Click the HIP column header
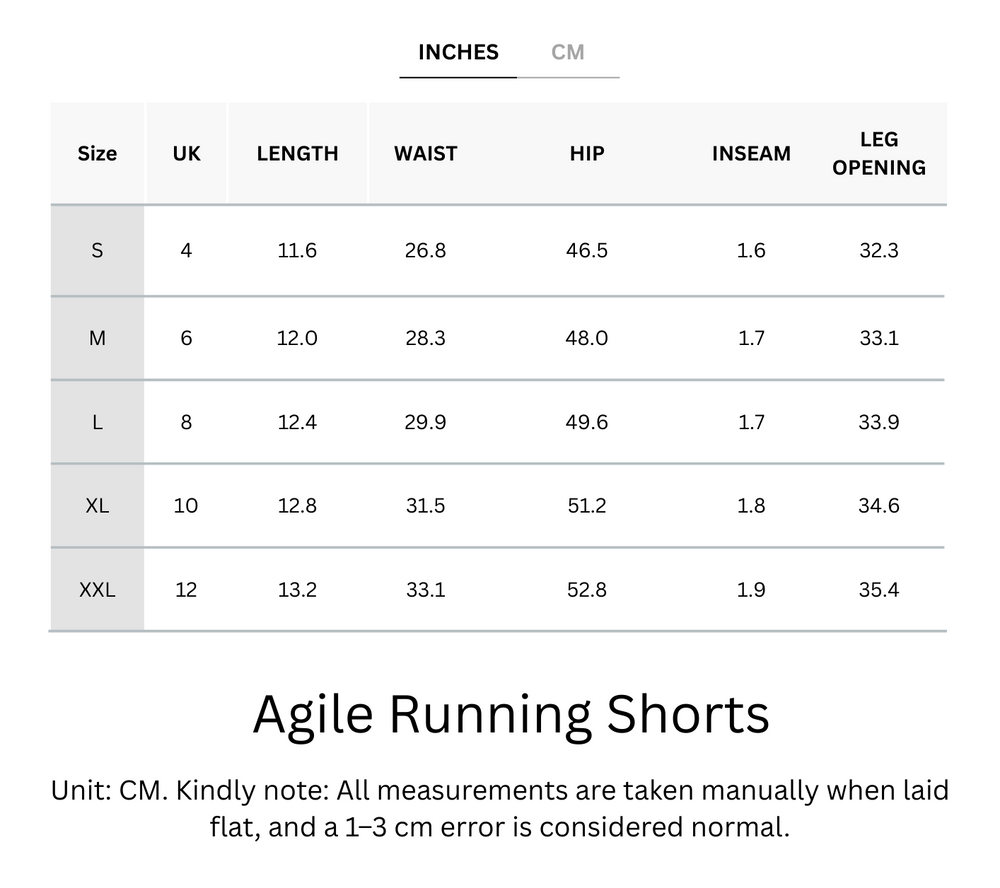 [587, 153]
